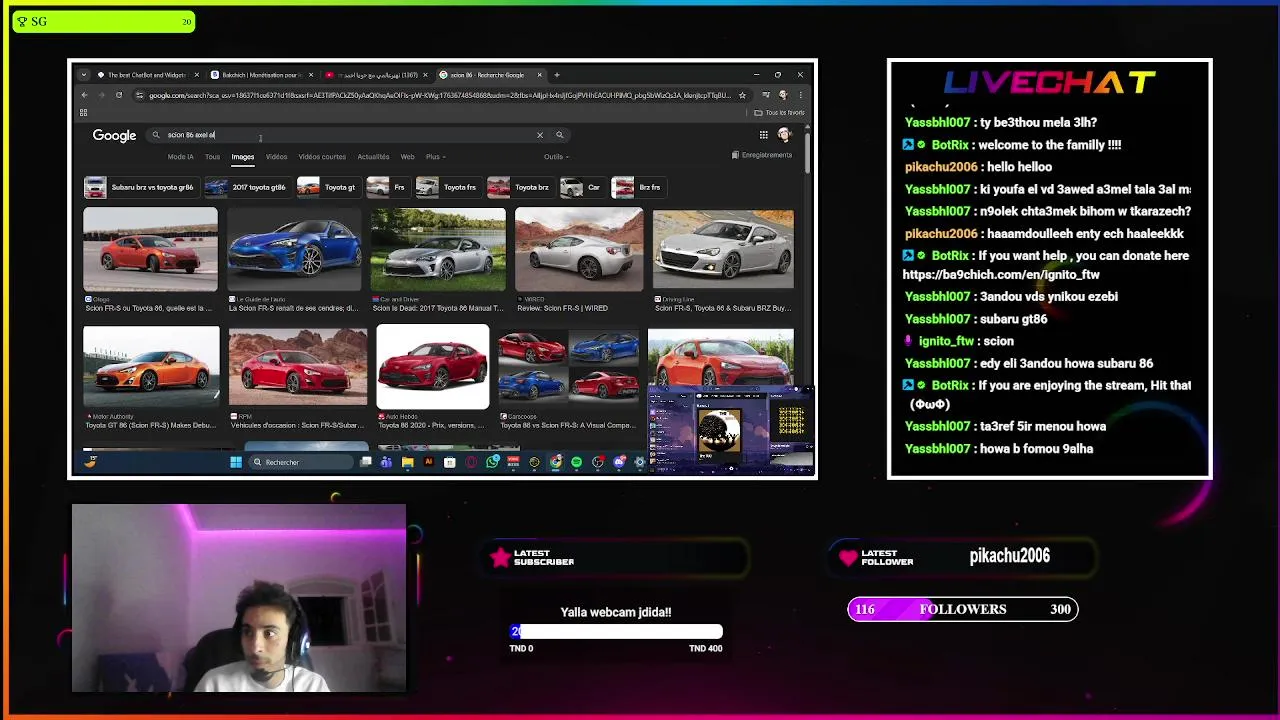Viewport: 1280px width, 720px height.
Task: Click the followers goal bar showing 116
Action: click(963, 609)
